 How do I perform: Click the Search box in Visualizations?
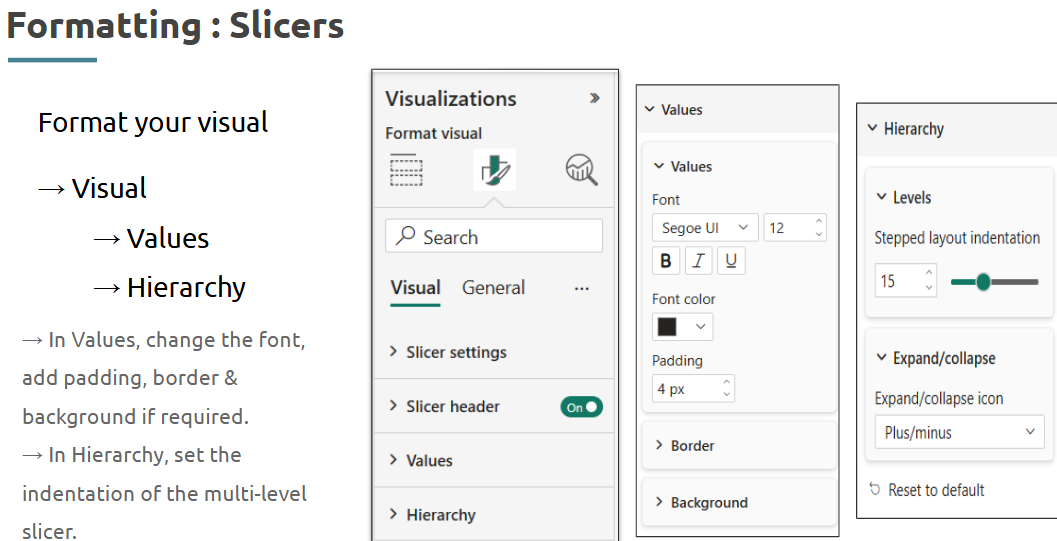[x=494, y=236]
